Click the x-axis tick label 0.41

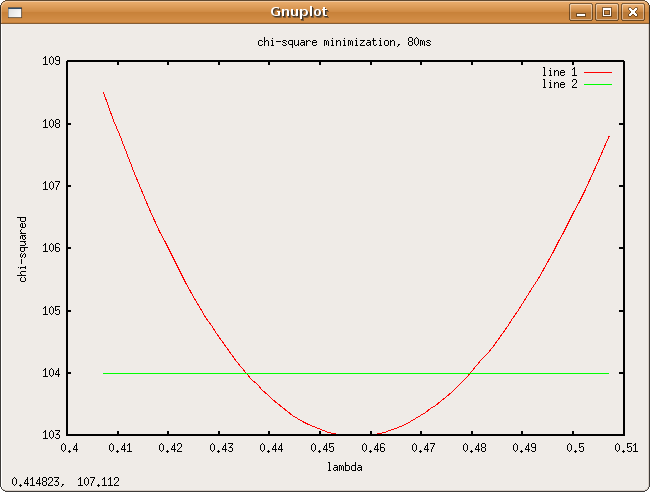tap(120, 448)
